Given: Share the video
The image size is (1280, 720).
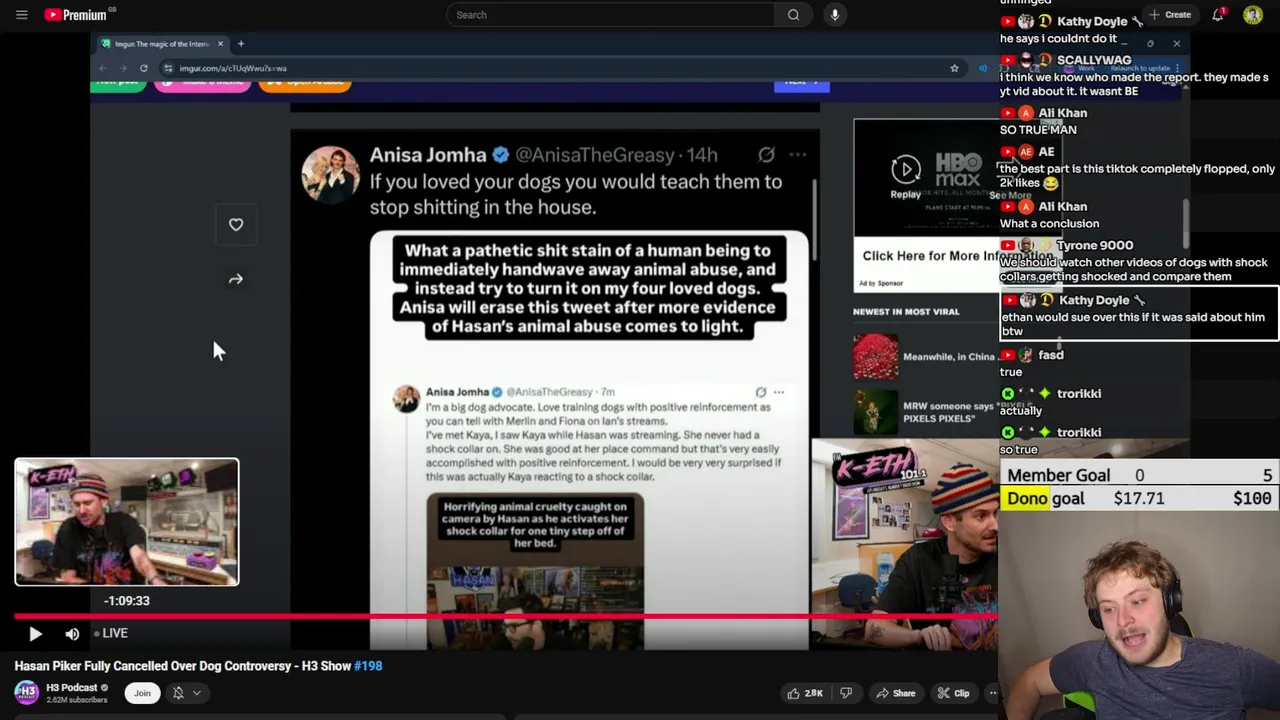Looking at the screenshot, I should (895, 693).
